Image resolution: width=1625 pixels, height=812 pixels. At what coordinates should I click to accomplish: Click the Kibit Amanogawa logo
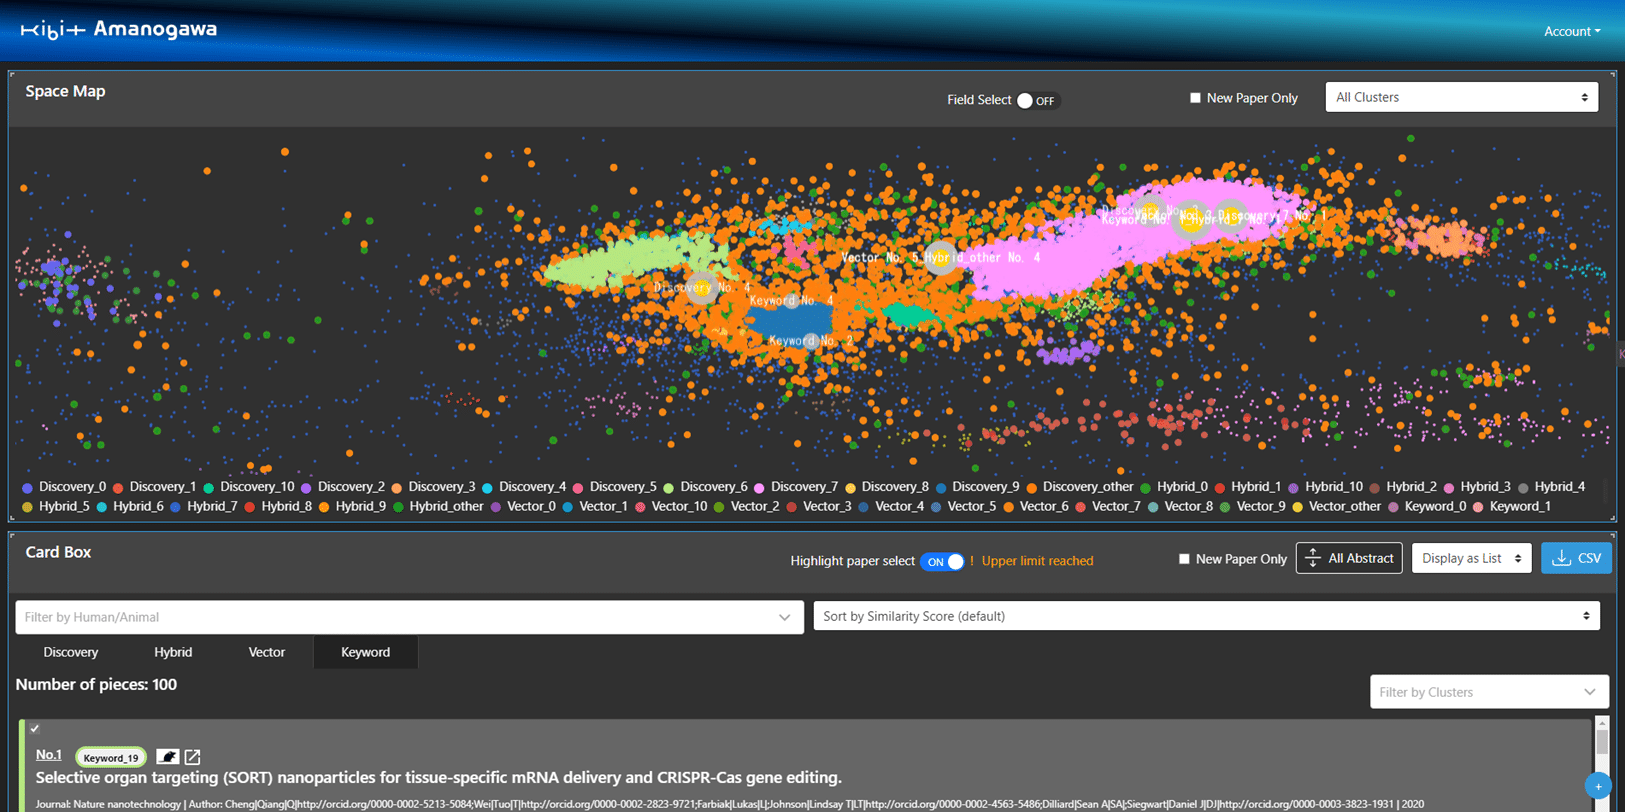click(x=119, y=30)
